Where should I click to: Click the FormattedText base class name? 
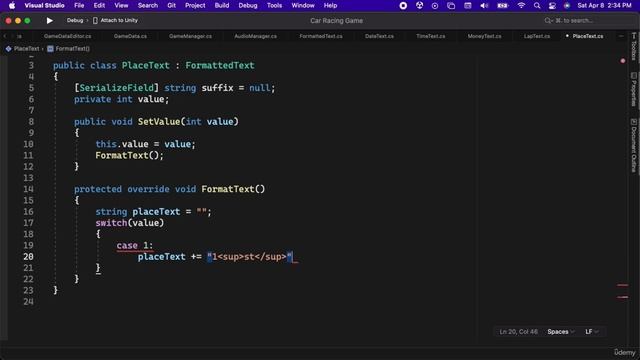[x=220, y=65]
